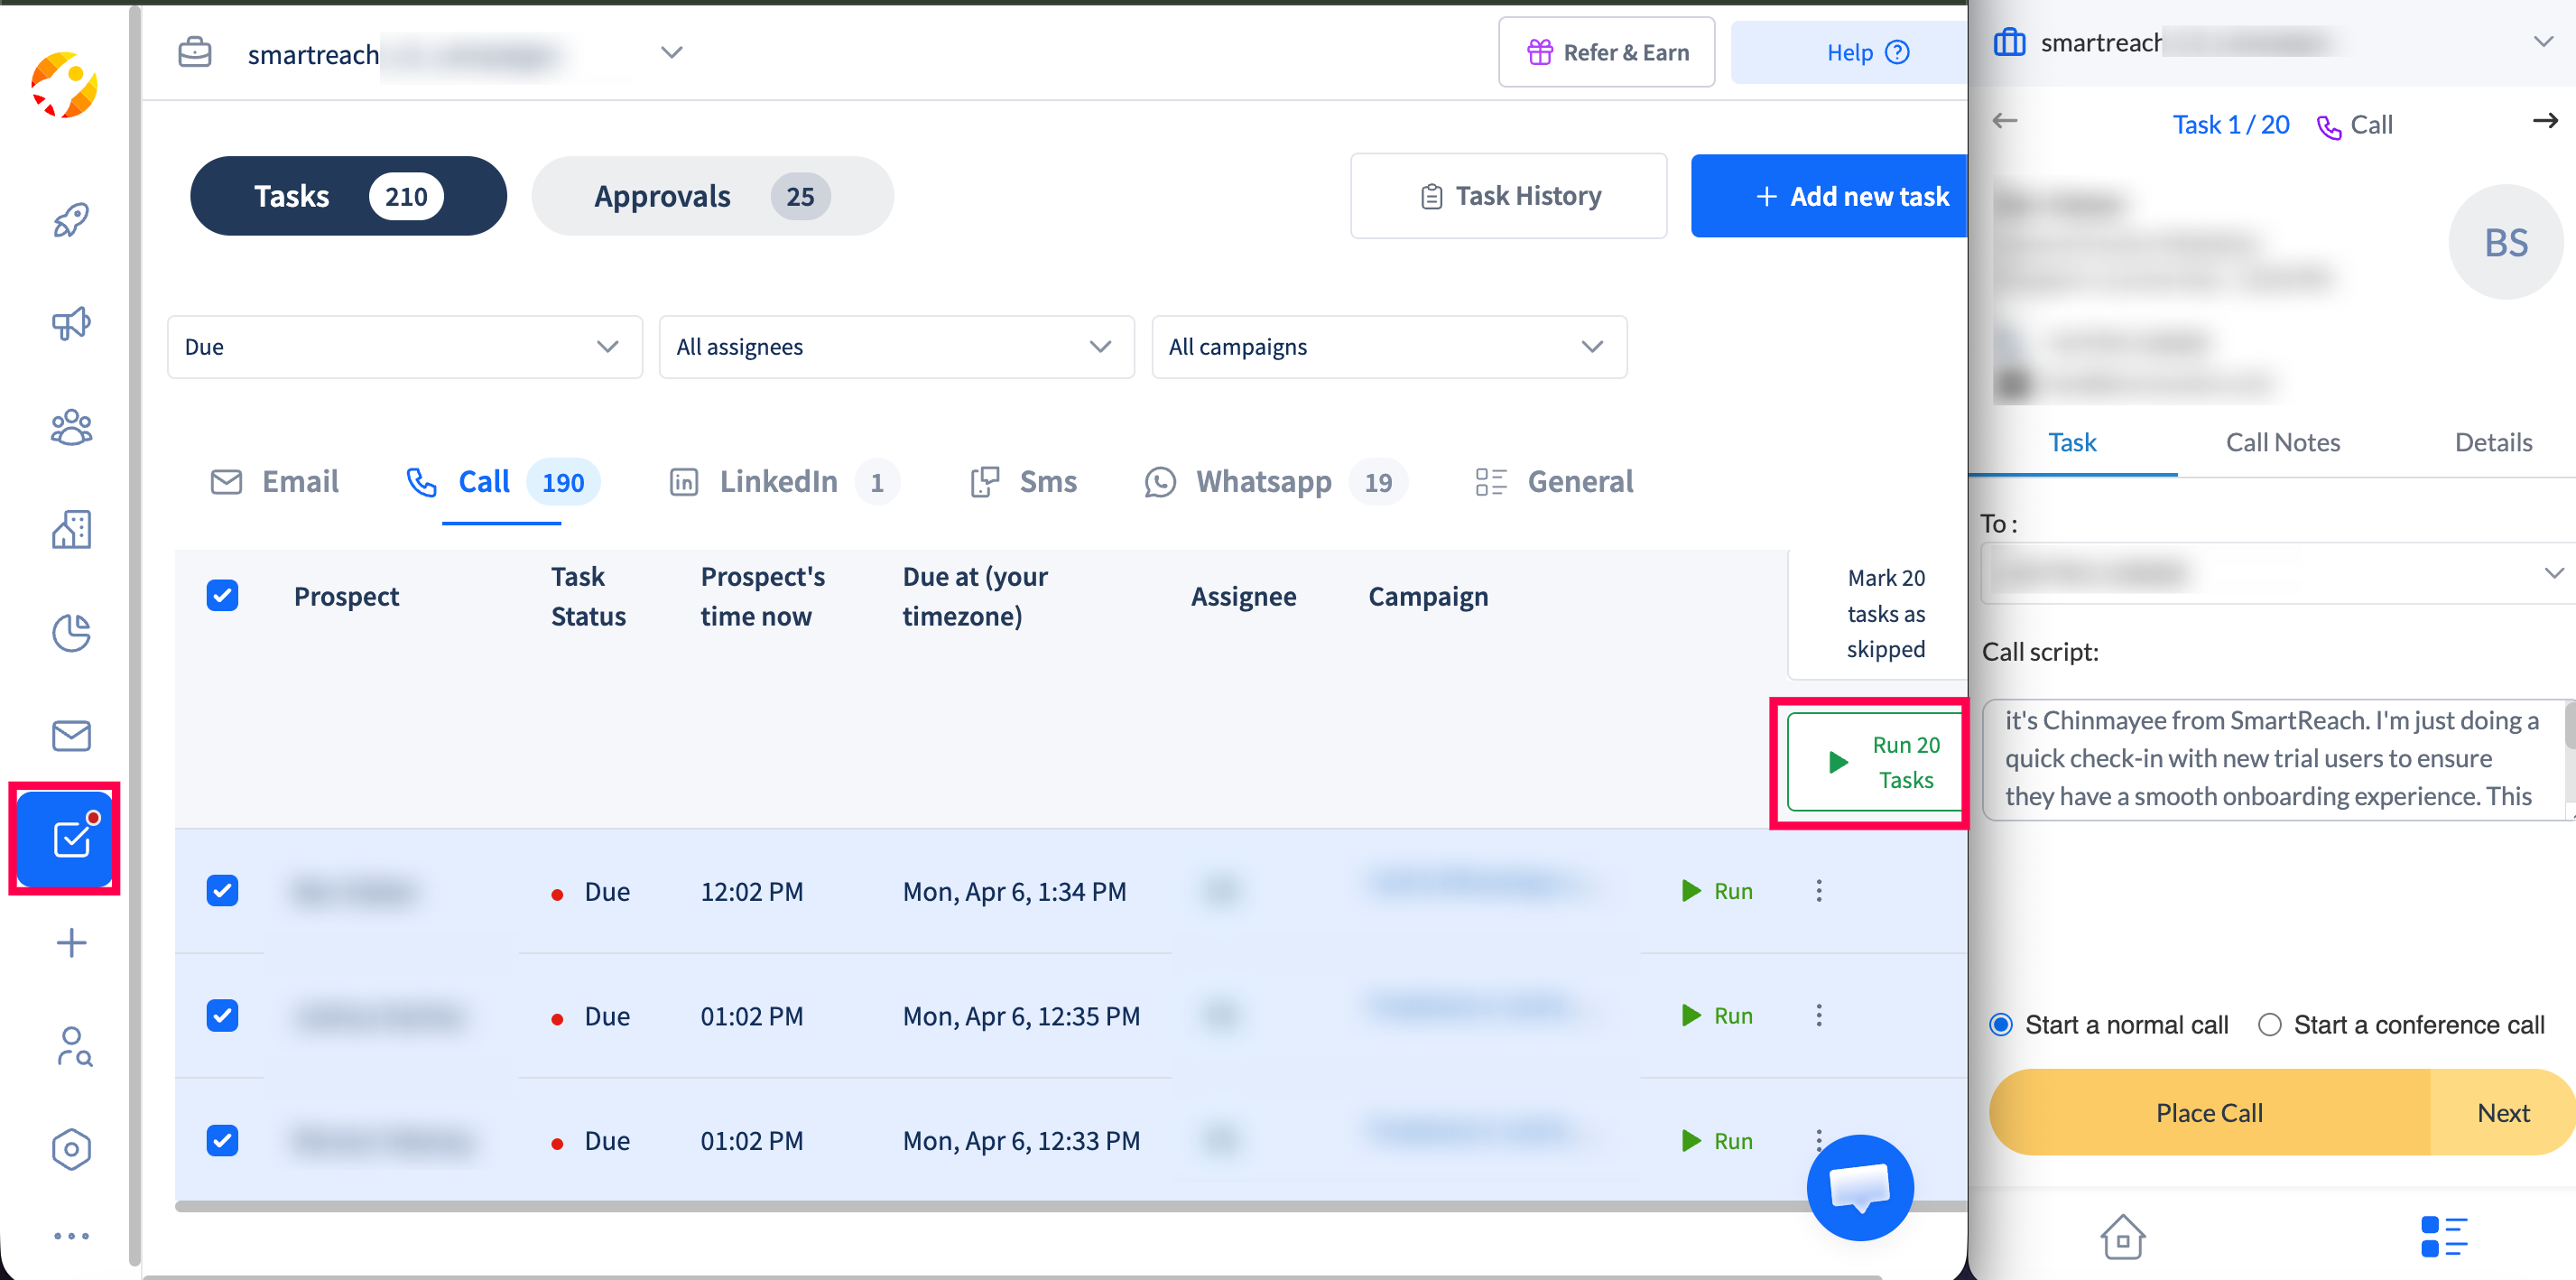Click the Run 20 Tasks button
The image size is (2576, 1280).
(x=1876, y=762)
